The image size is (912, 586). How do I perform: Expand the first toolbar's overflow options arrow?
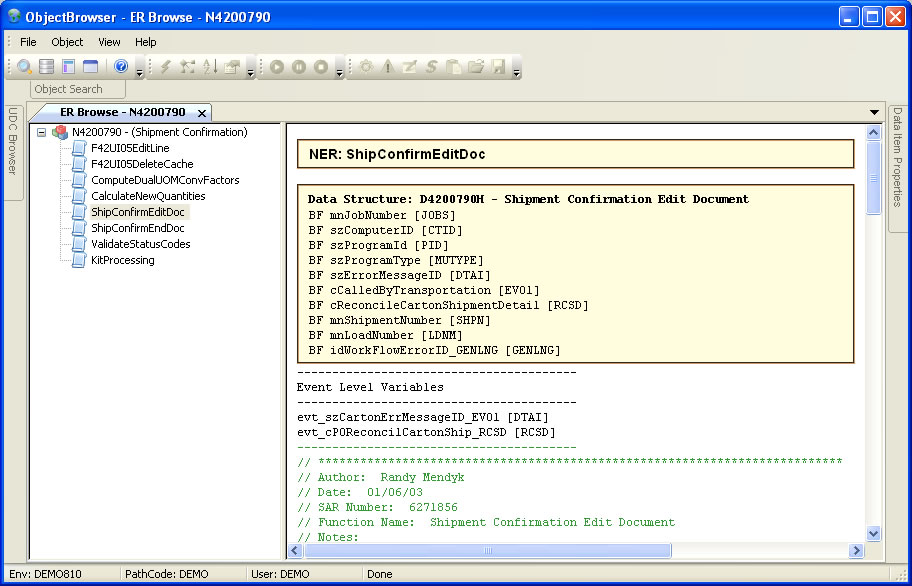click(139, 71)
